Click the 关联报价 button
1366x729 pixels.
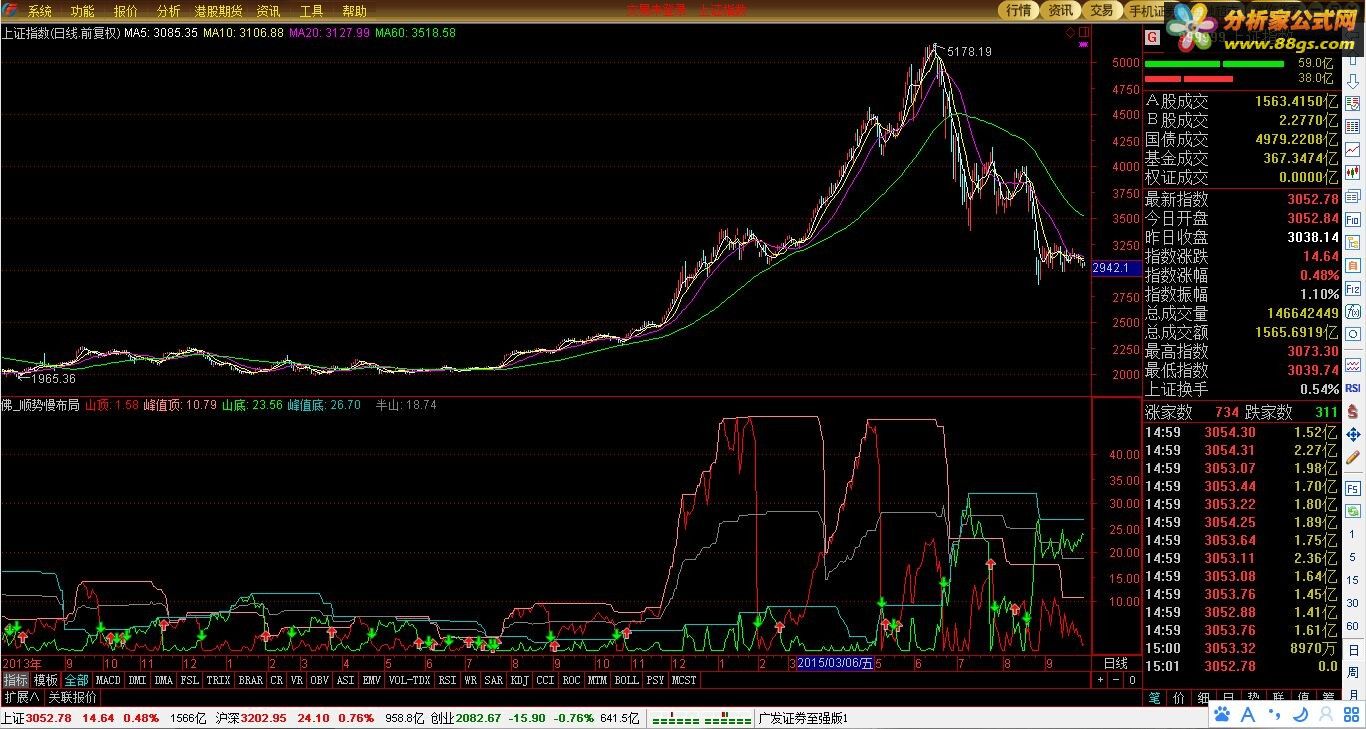click(73, 697)
